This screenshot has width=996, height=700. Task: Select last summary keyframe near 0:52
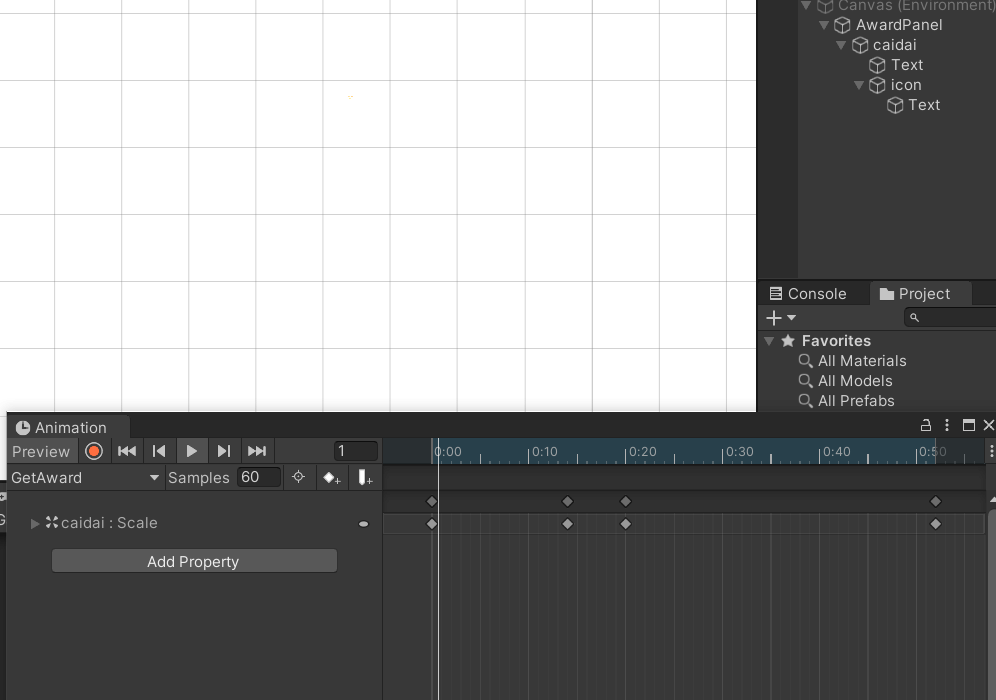click(936, 502)
